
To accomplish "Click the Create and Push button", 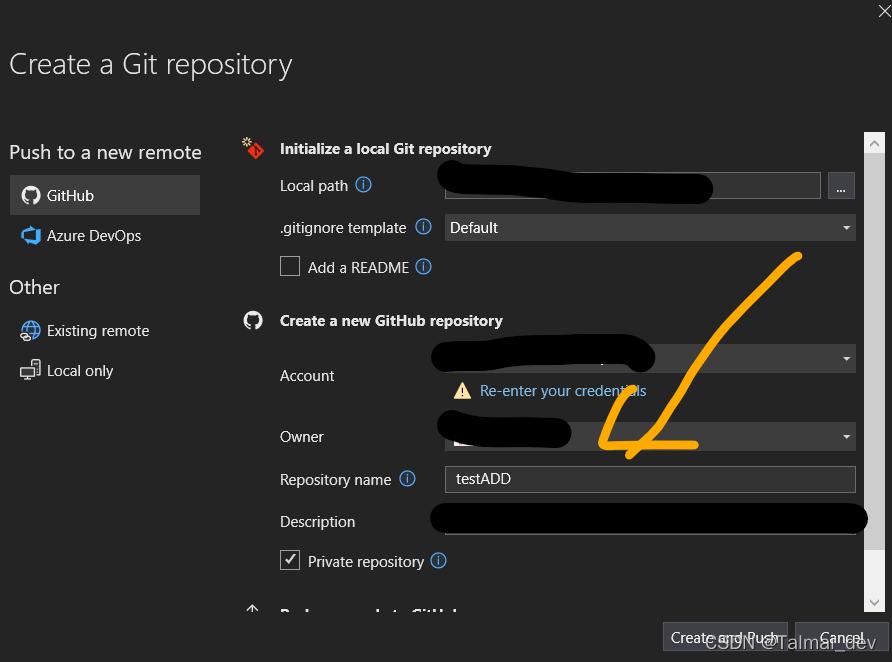I will pos(725,637).
